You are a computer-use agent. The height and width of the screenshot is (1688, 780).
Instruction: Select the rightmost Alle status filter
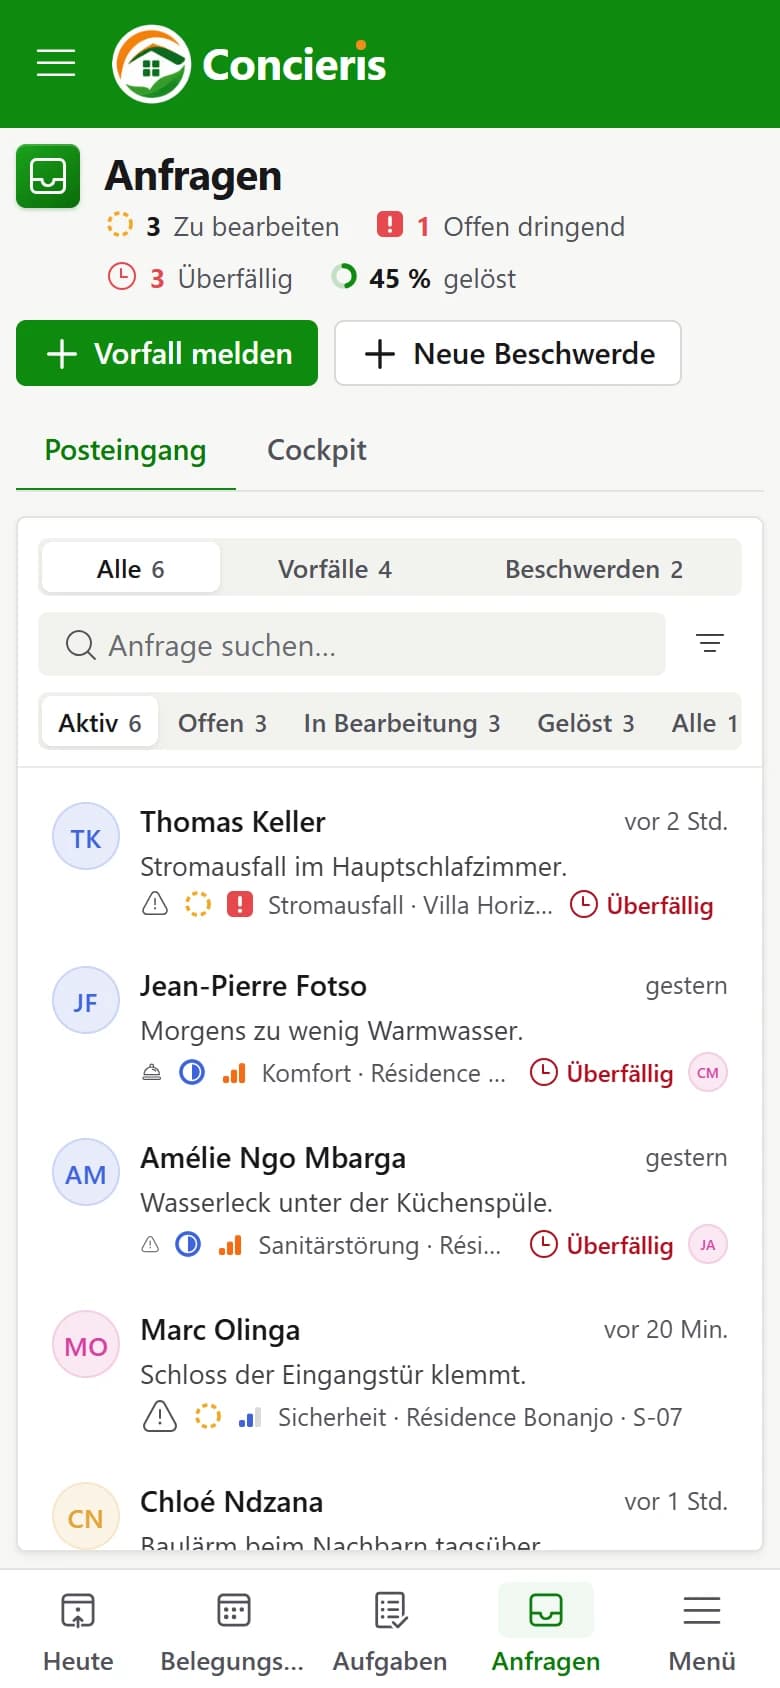[705, 722]
